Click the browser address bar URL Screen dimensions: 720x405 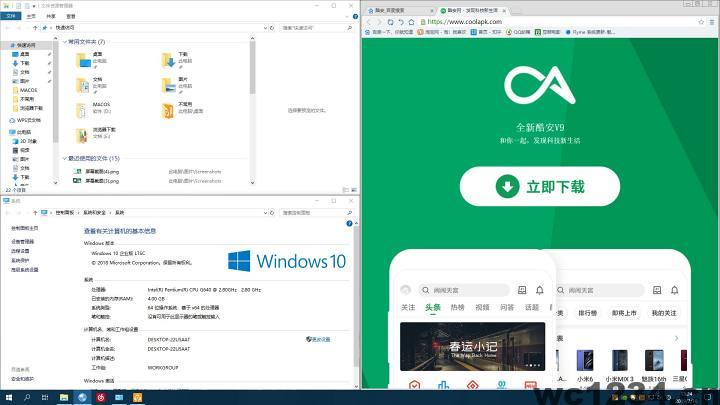click(464, 22)
